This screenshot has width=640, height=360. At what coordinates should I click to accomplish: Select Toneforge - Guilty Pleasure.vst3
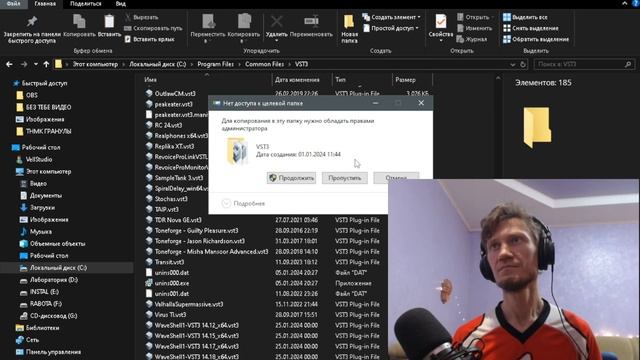[196, 230]
